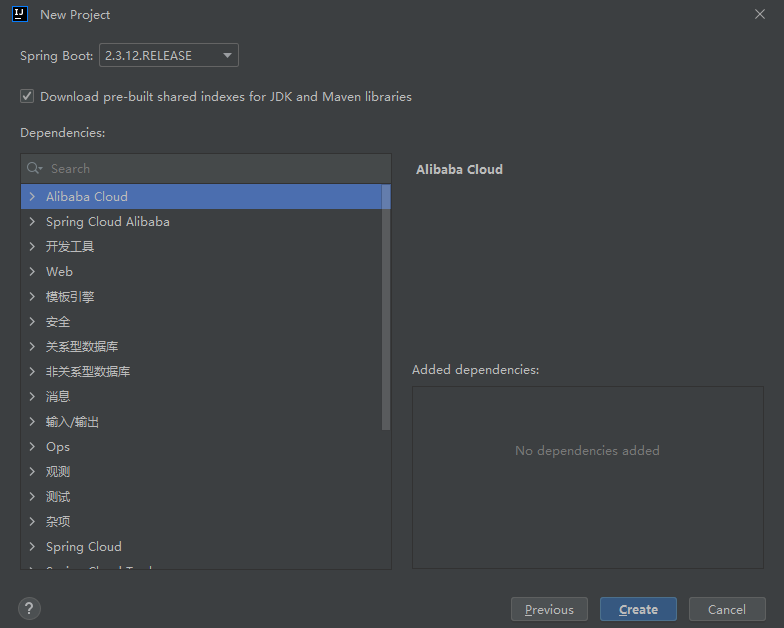Image resolution: width=784 pixels, height=628 pixels.
Task: Click the IntelliJ IDEA logo icon
Action: pos(20,14)
